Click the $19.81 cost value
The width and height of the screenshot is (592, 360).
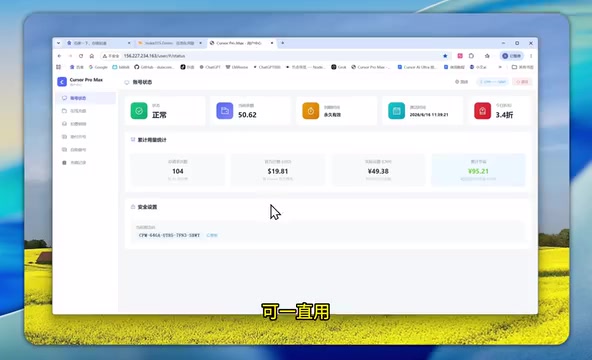click(x=278, y=171)
